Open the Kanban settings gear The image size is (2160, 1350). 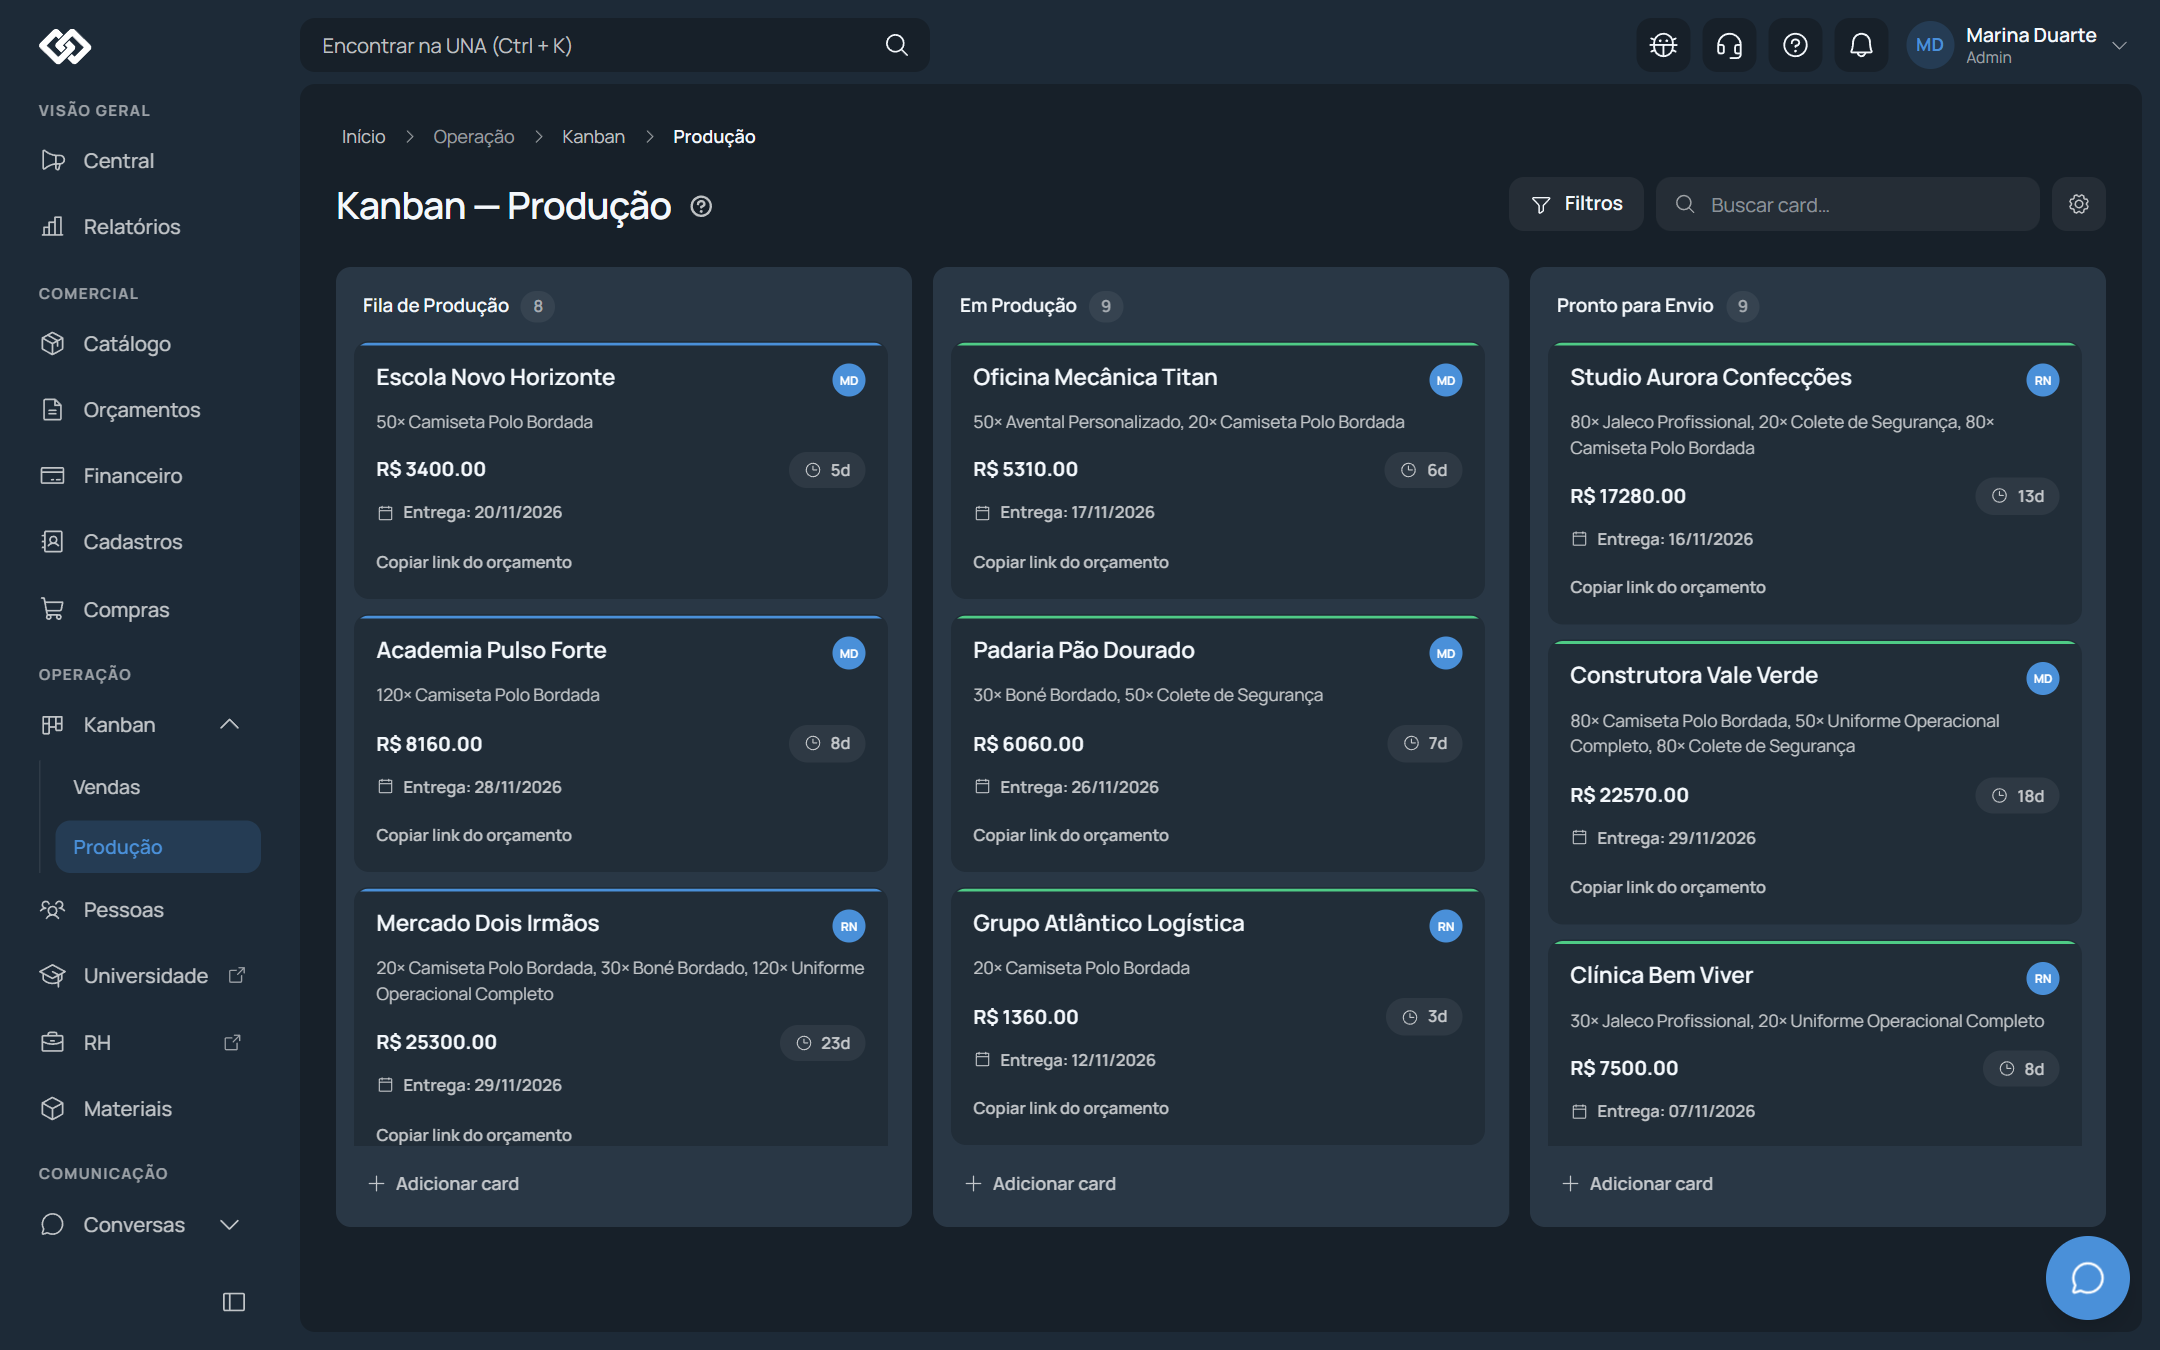point(2079,204)
